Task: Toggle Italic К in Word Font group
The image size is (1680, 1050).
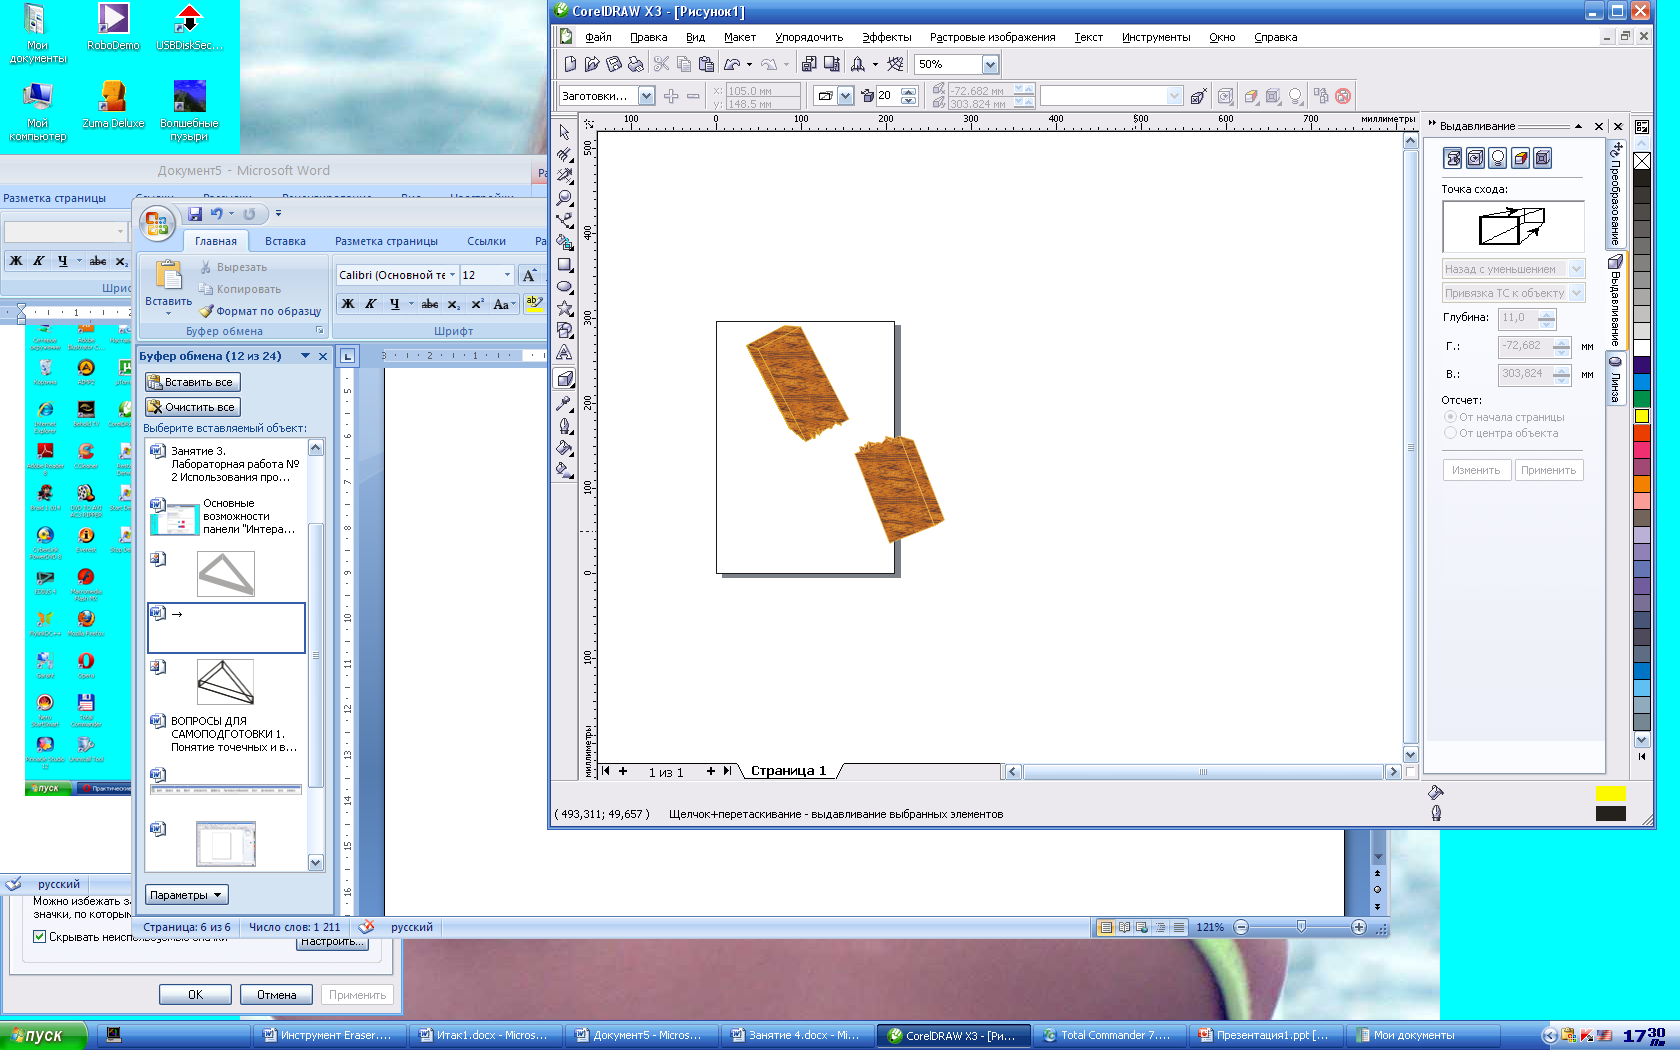Action: (x=370, y=304)
